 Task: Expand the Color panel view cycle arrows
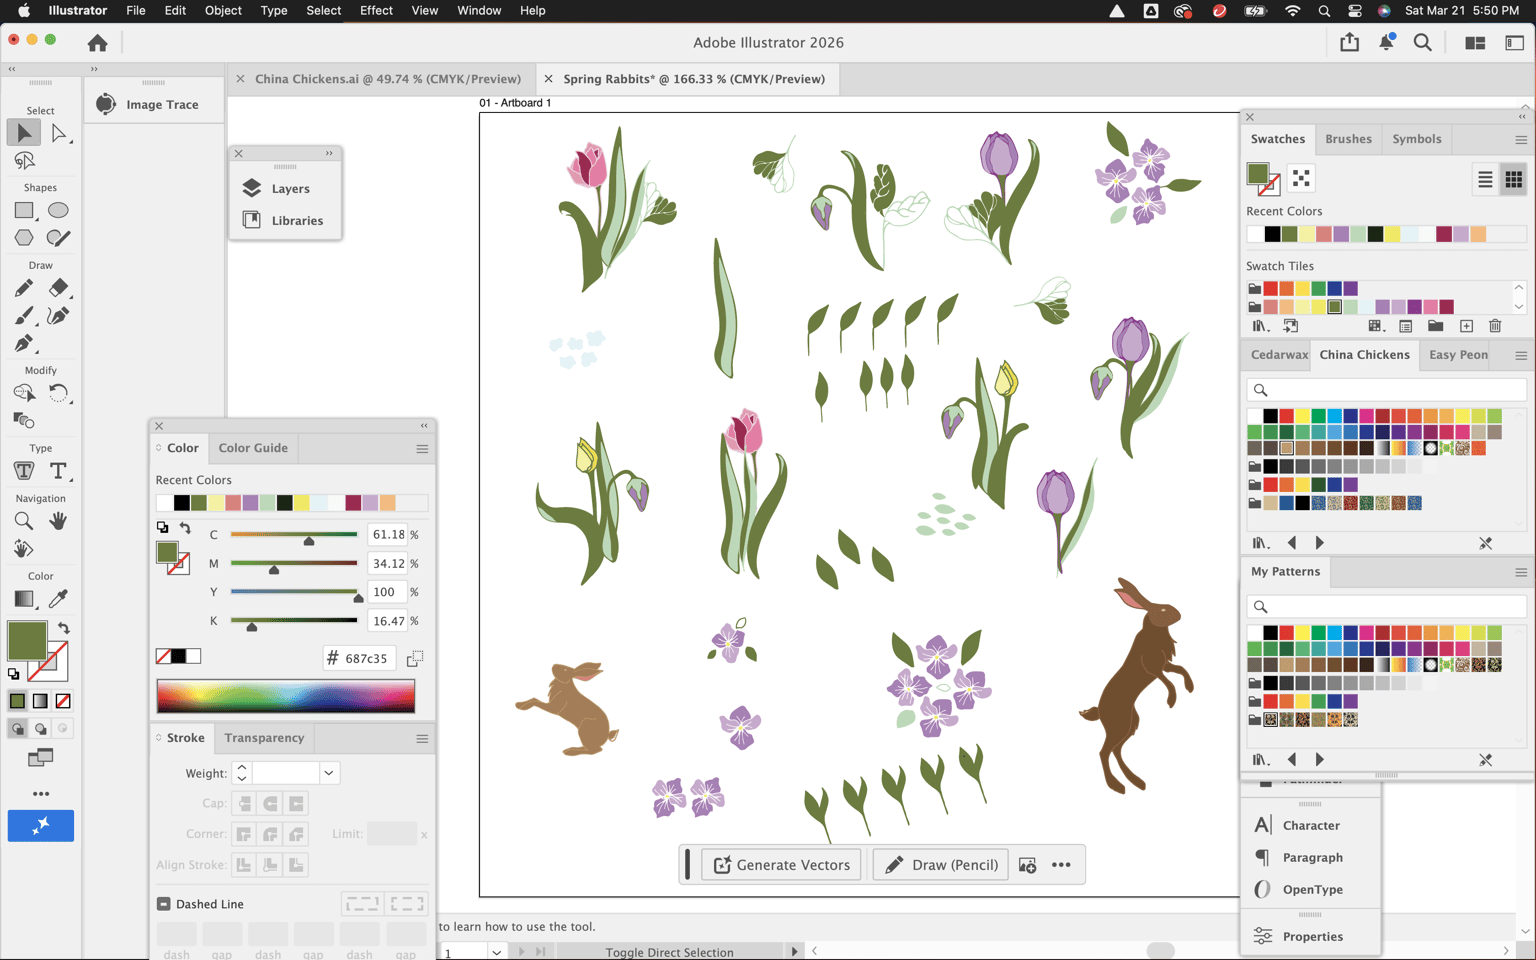[159, 448]
